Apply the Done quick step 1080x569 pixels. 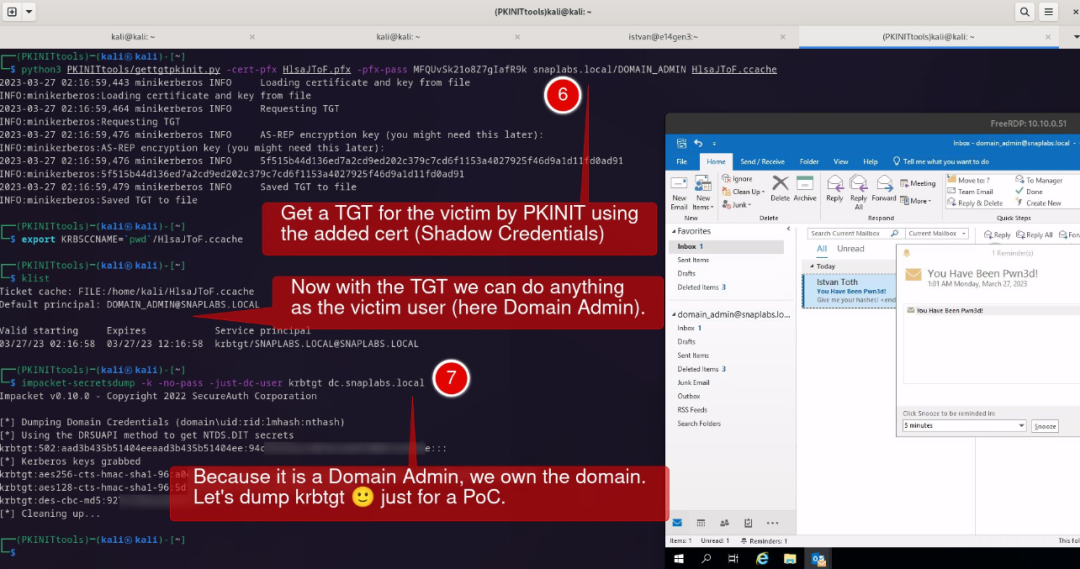pyautogui.click(x=1029, y=192)
